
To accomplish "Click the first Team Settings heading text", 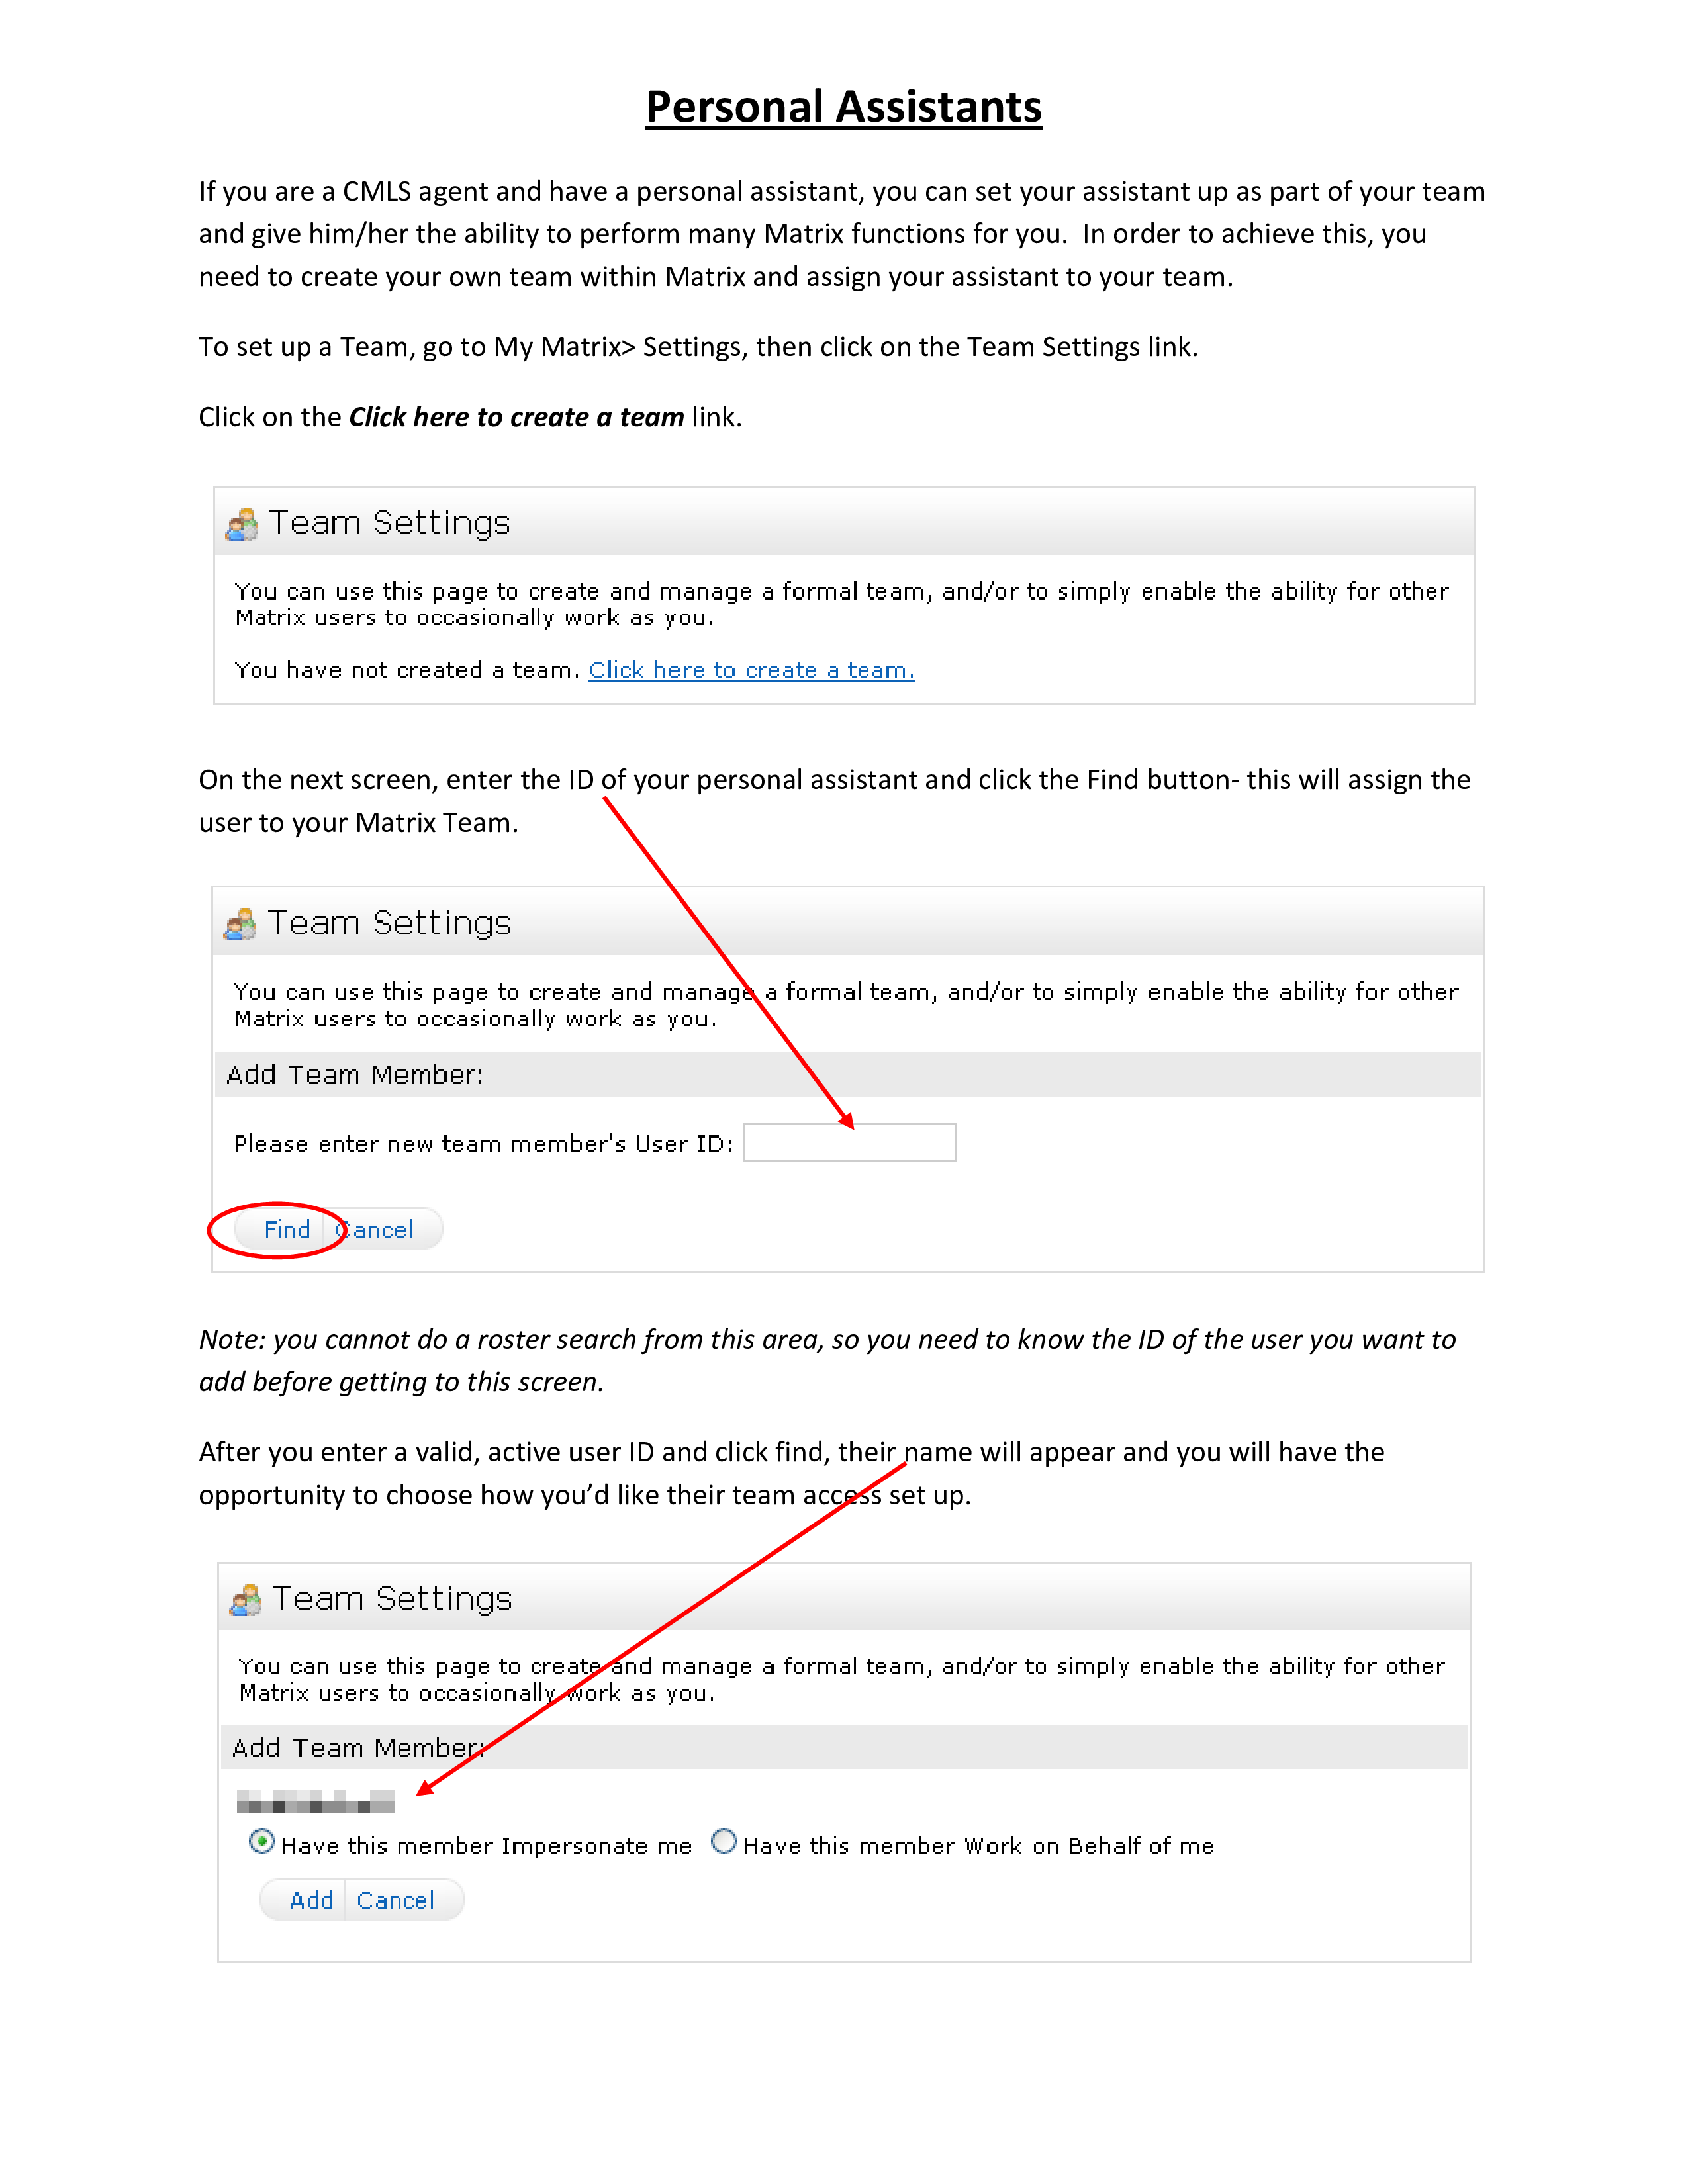I will [390, 524].
